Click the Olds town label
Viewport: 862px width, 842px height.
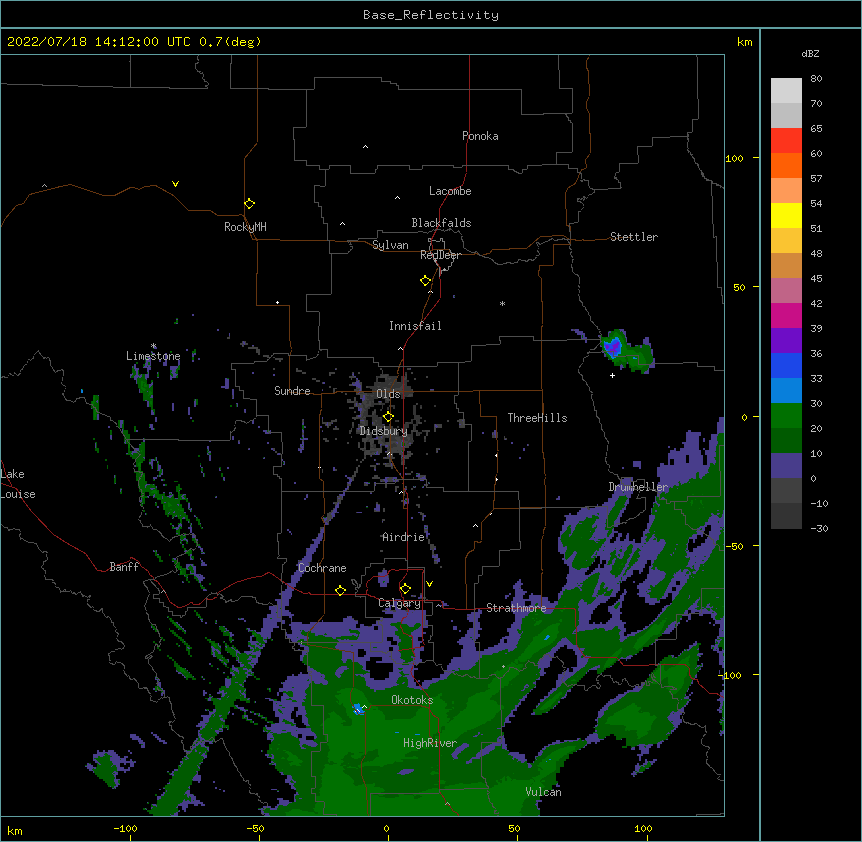[x=388, y=394]
